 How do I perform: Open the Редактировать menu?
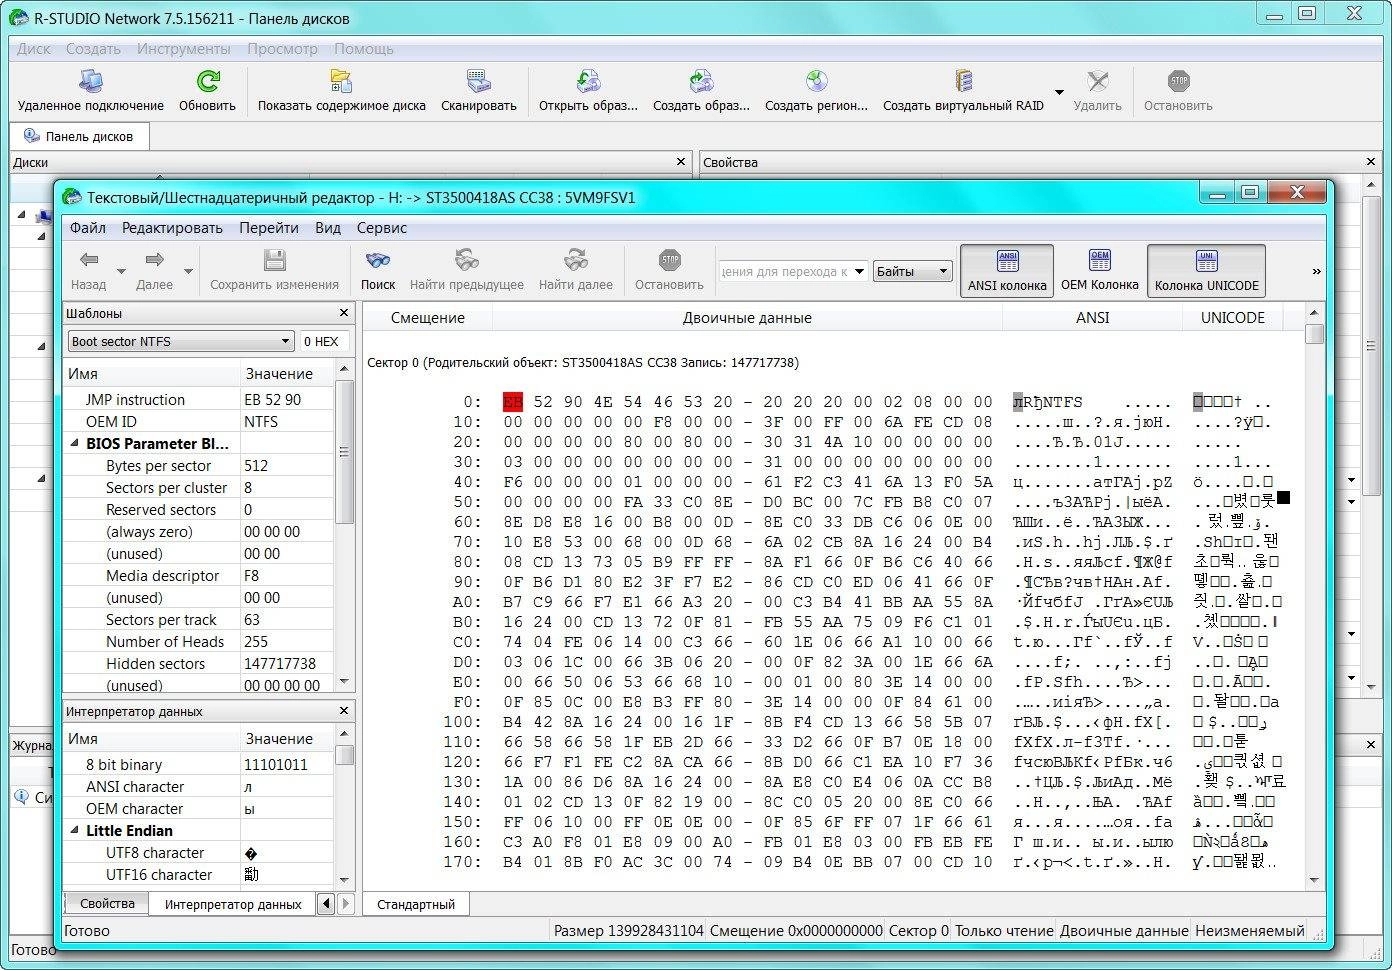click(172, 228)
